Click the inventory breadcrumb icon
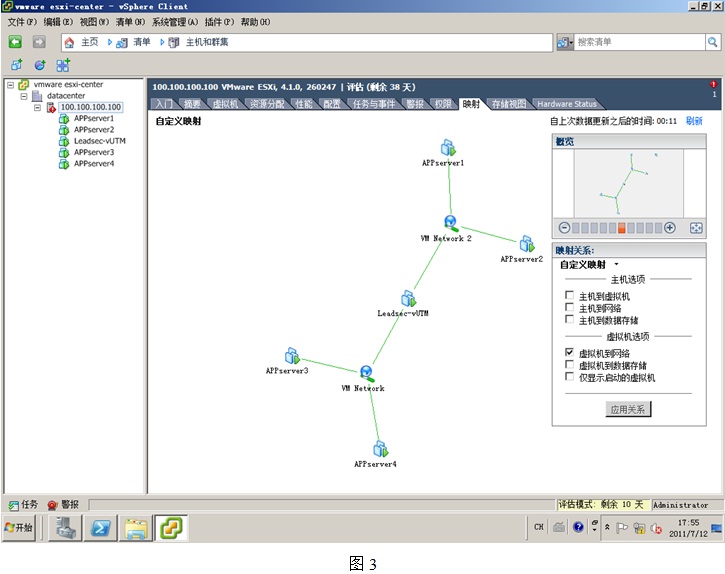This screenshot has height=574, width=725. (x=122, y=43)
